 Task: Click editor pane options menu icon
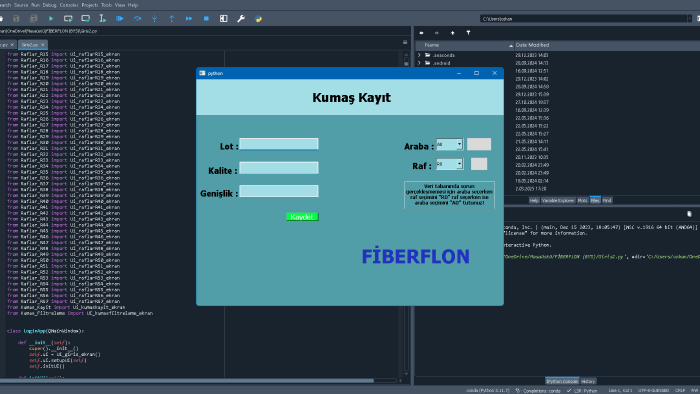[x=405, y=42]
